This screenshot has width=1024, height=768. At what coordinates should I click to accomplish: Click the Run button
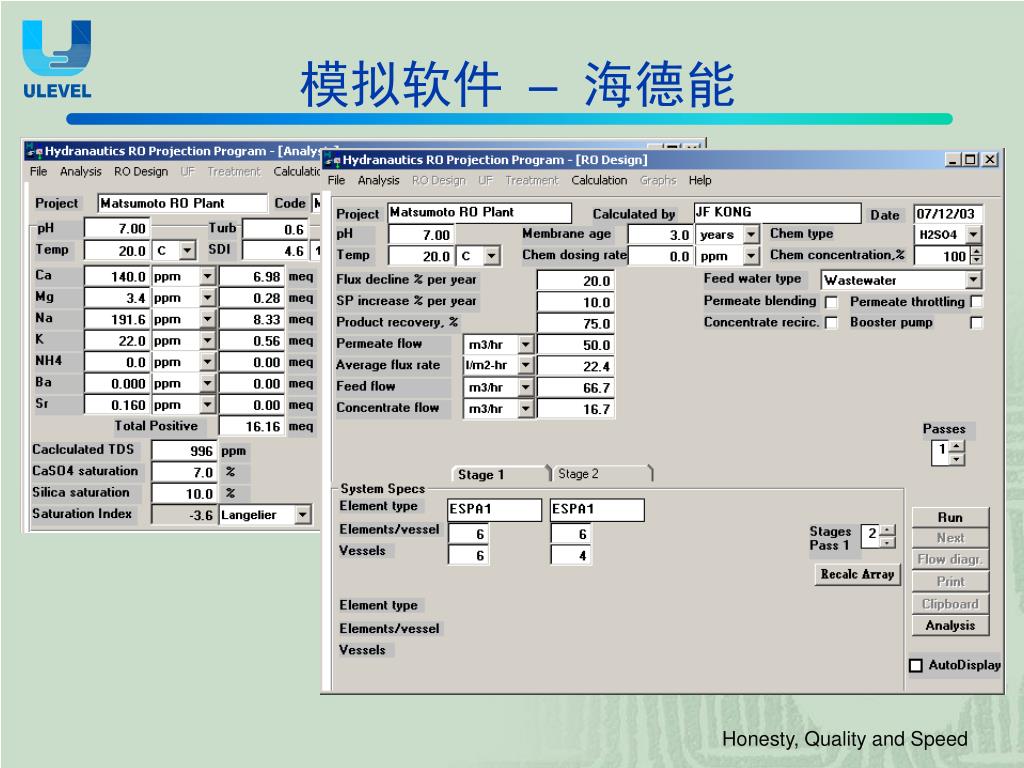[x=950, y=517]
